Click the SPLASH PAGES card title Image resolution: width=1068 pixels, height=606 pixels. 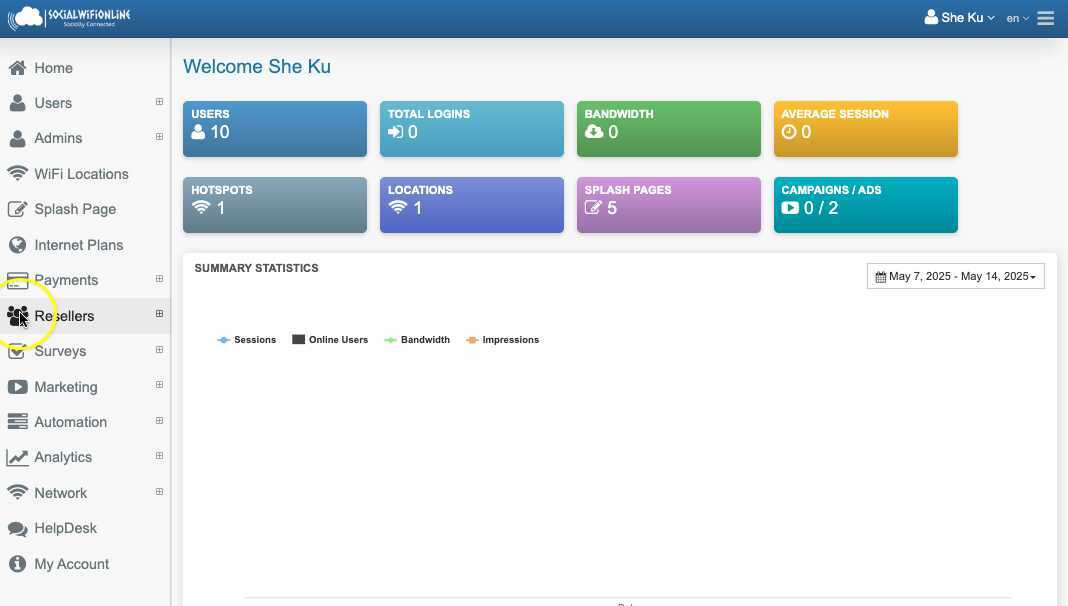628,190
